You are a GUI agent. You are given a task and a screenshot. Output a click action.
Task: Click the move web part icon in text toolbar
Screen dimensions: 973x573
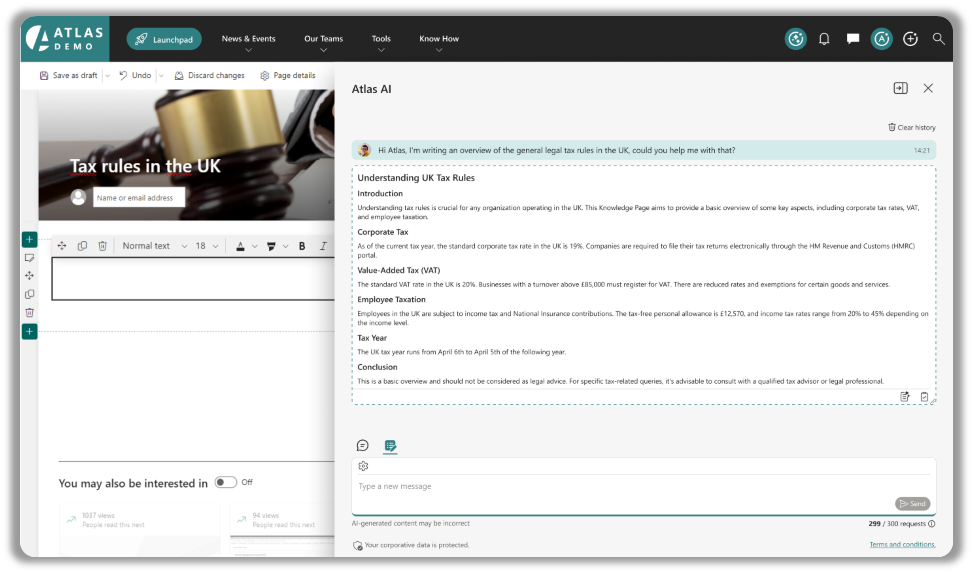click(62, 246)
